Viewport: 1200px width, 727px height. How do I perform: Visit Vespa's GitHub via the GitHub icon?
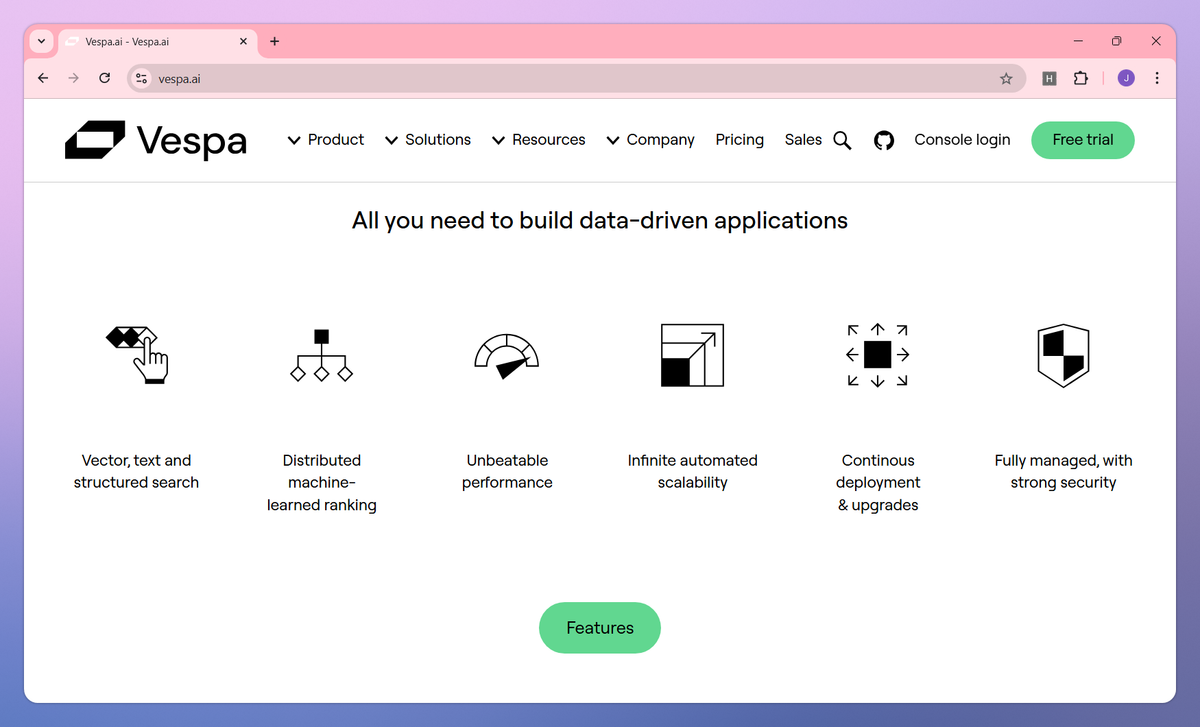884,140
